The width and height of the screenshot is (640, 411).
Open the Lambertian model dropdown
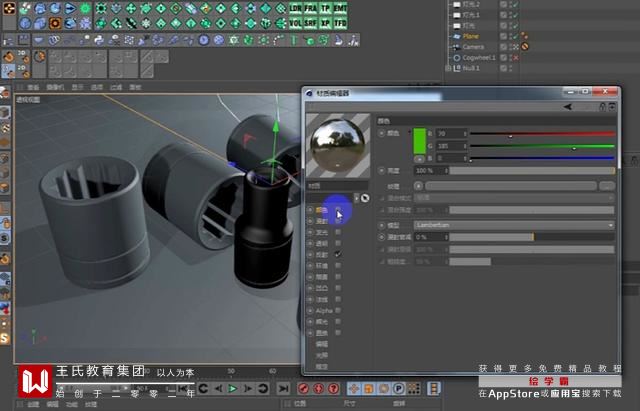coord(514,225)
